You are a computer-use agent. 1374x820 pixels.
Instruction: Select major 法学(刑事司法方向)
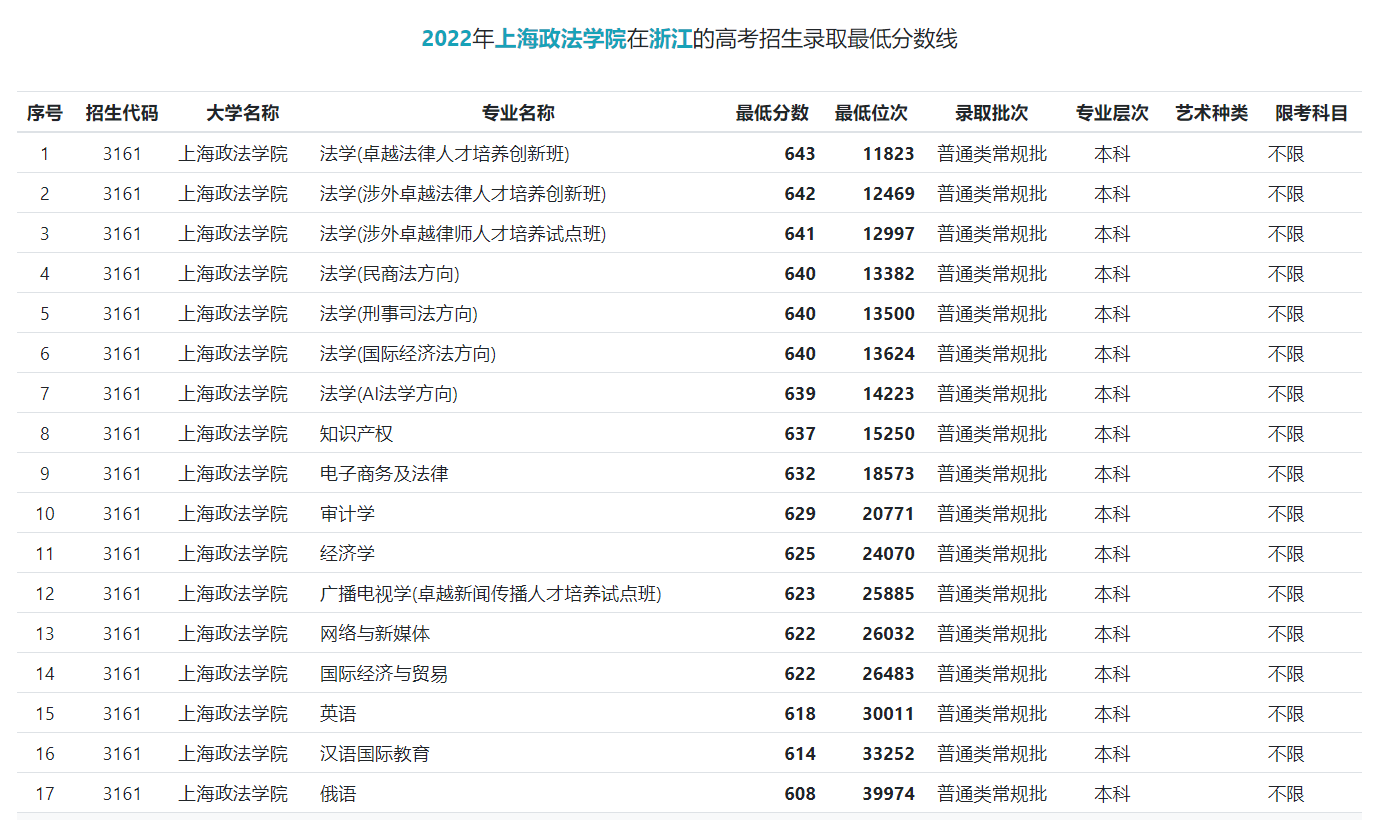399,314
